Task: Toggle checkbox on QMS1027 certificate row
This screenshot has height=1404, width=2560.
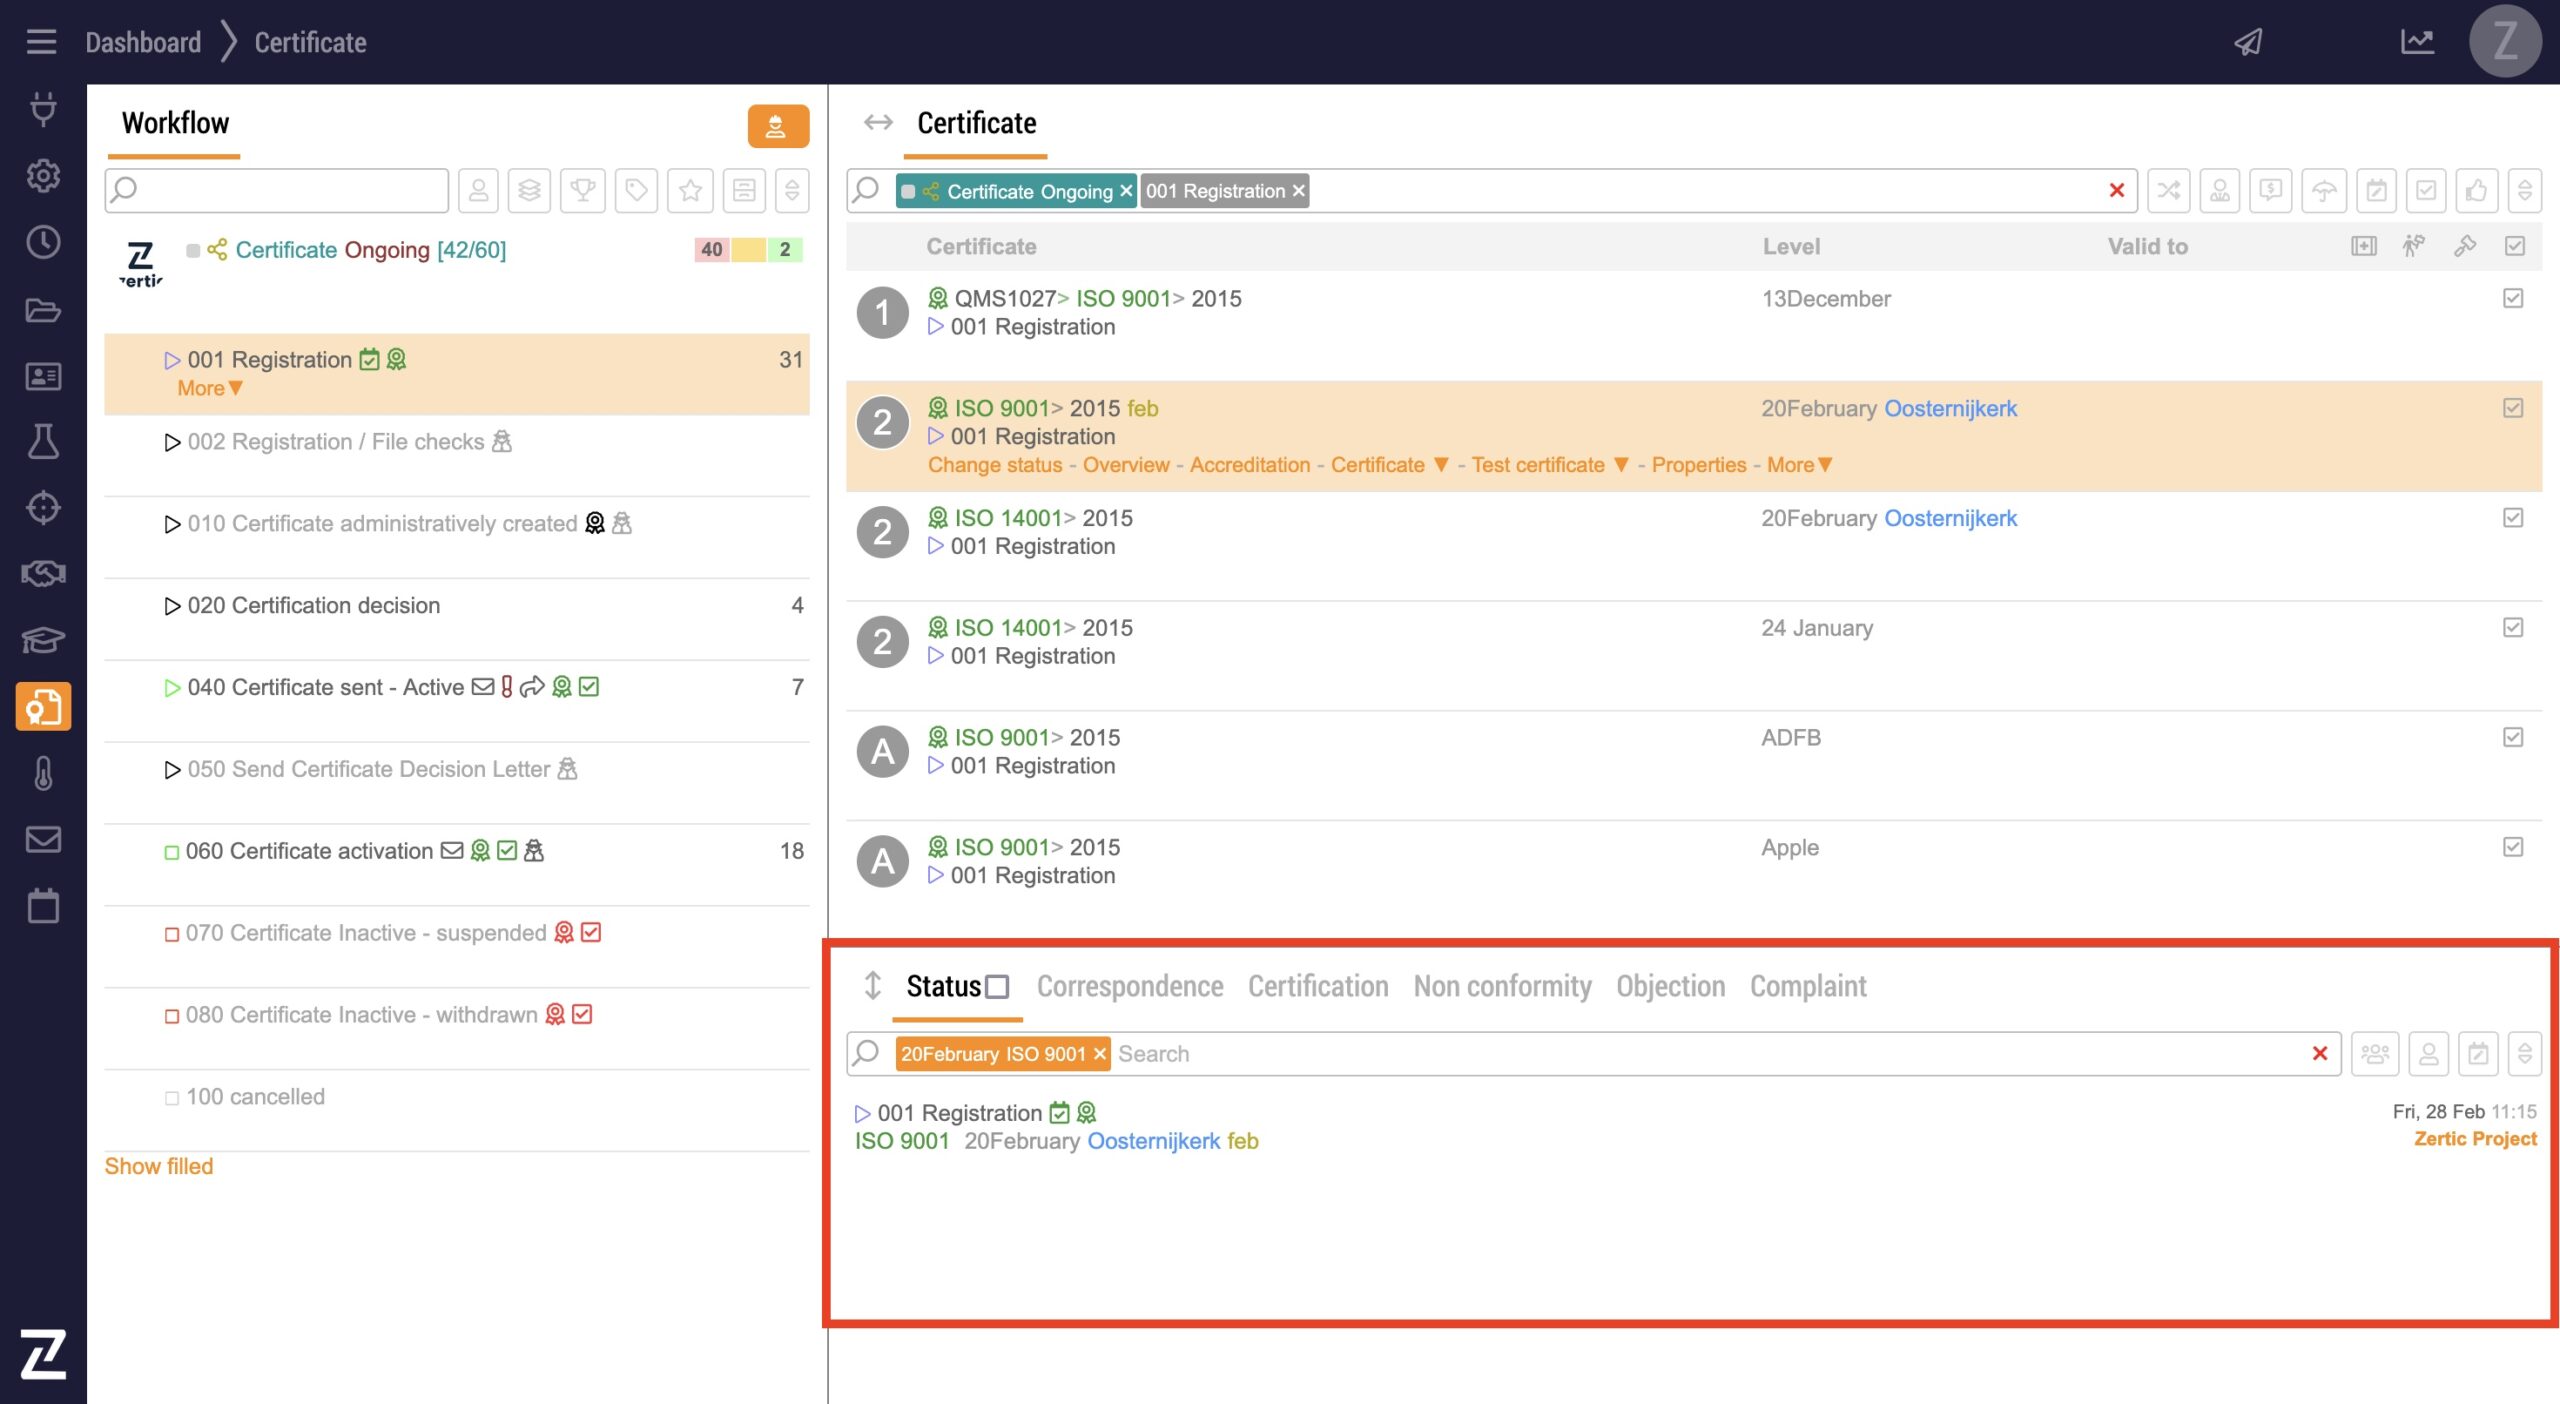Action: pos(2513,298)
